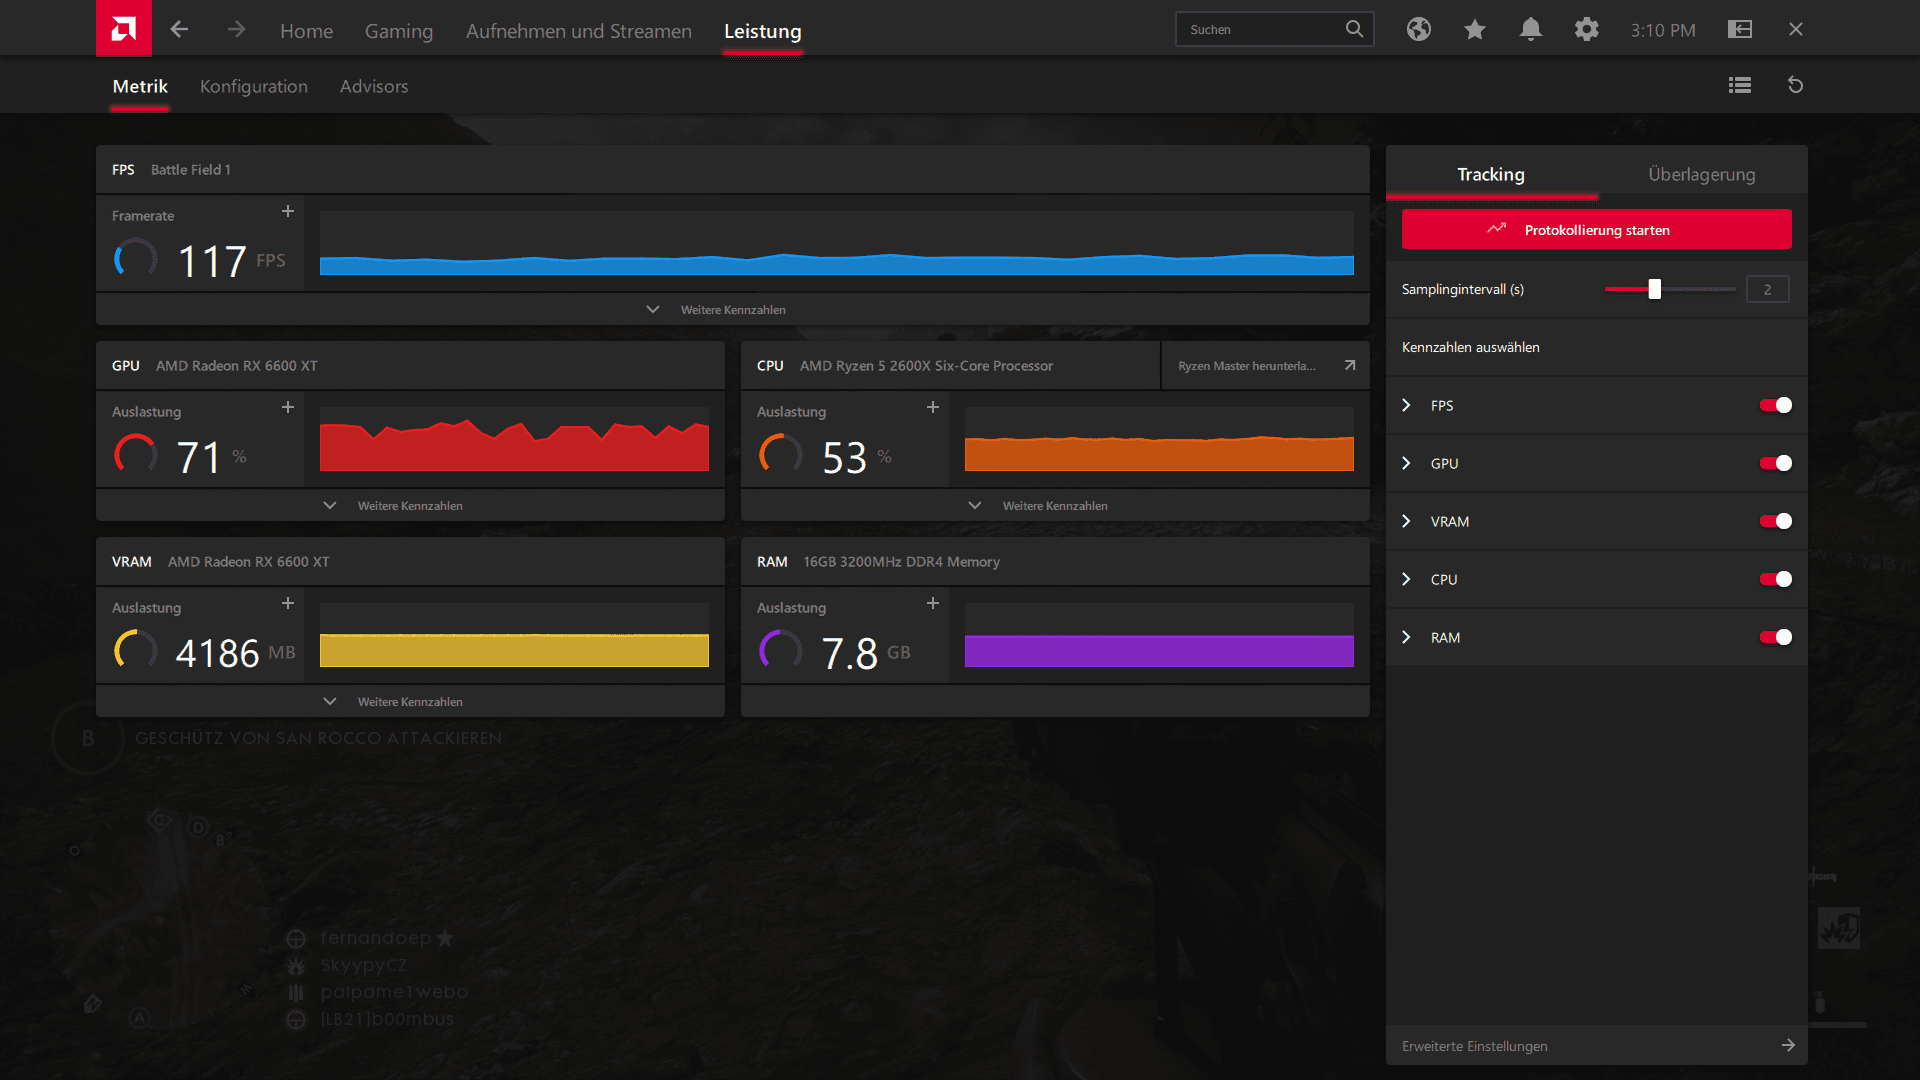Click Kennzahlen auswählen label
Image resolution: width=1920 pixels, height=1080 pixels.
click(x=1470, y=347)
